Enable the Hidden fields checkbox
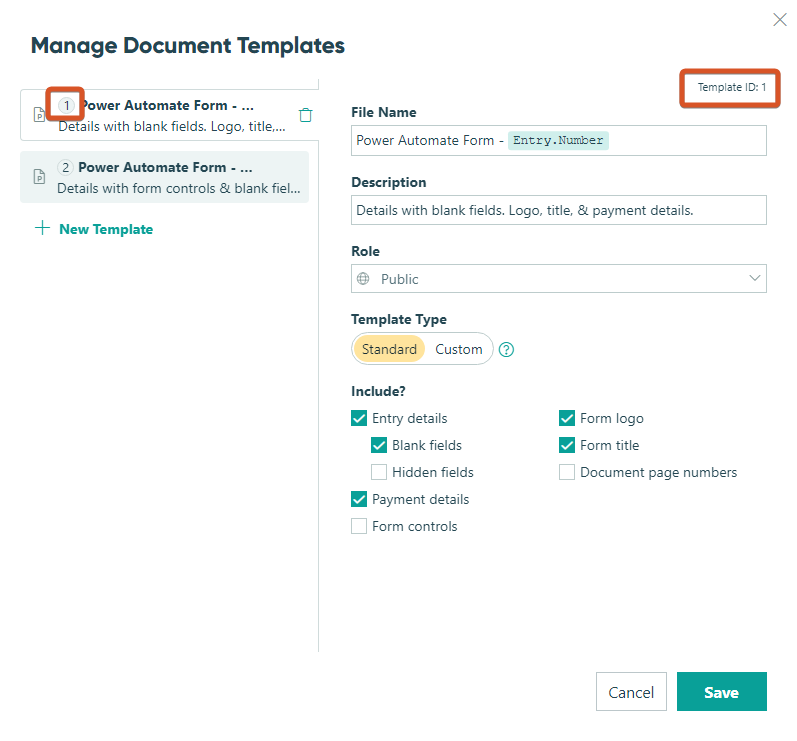This screenshot has width=797, height=741. point(379,472)
